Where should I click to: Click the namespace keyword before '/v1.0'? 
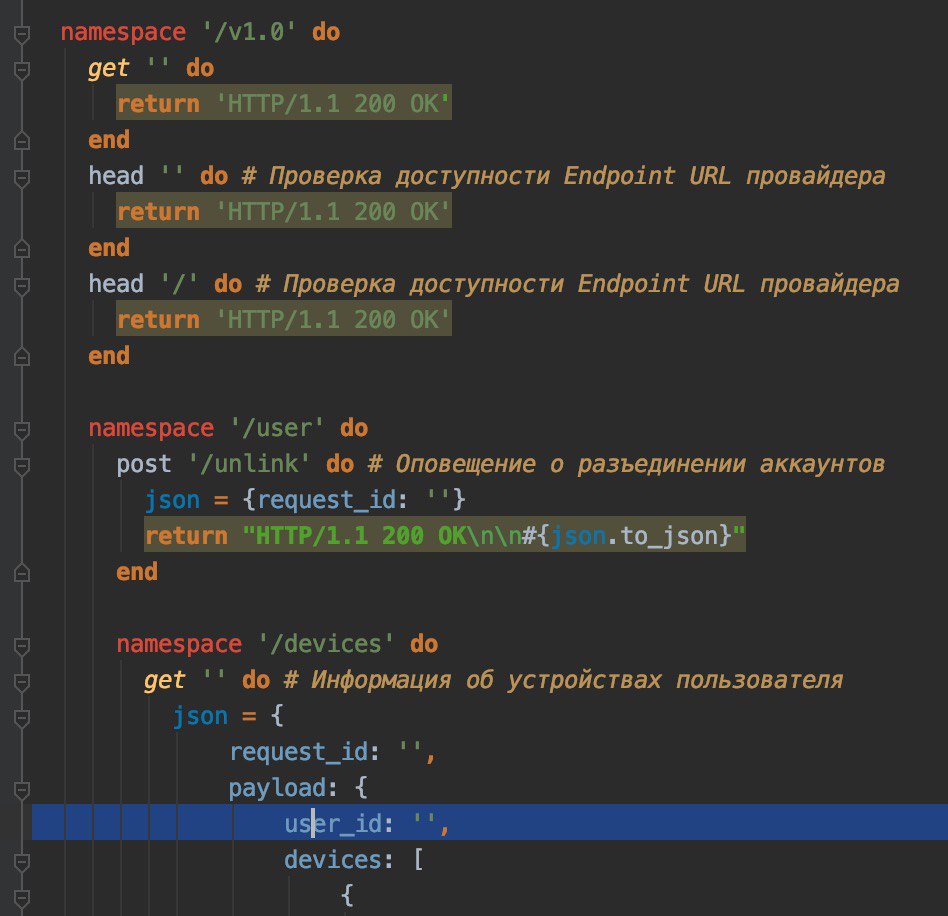[x=123, y=32]
